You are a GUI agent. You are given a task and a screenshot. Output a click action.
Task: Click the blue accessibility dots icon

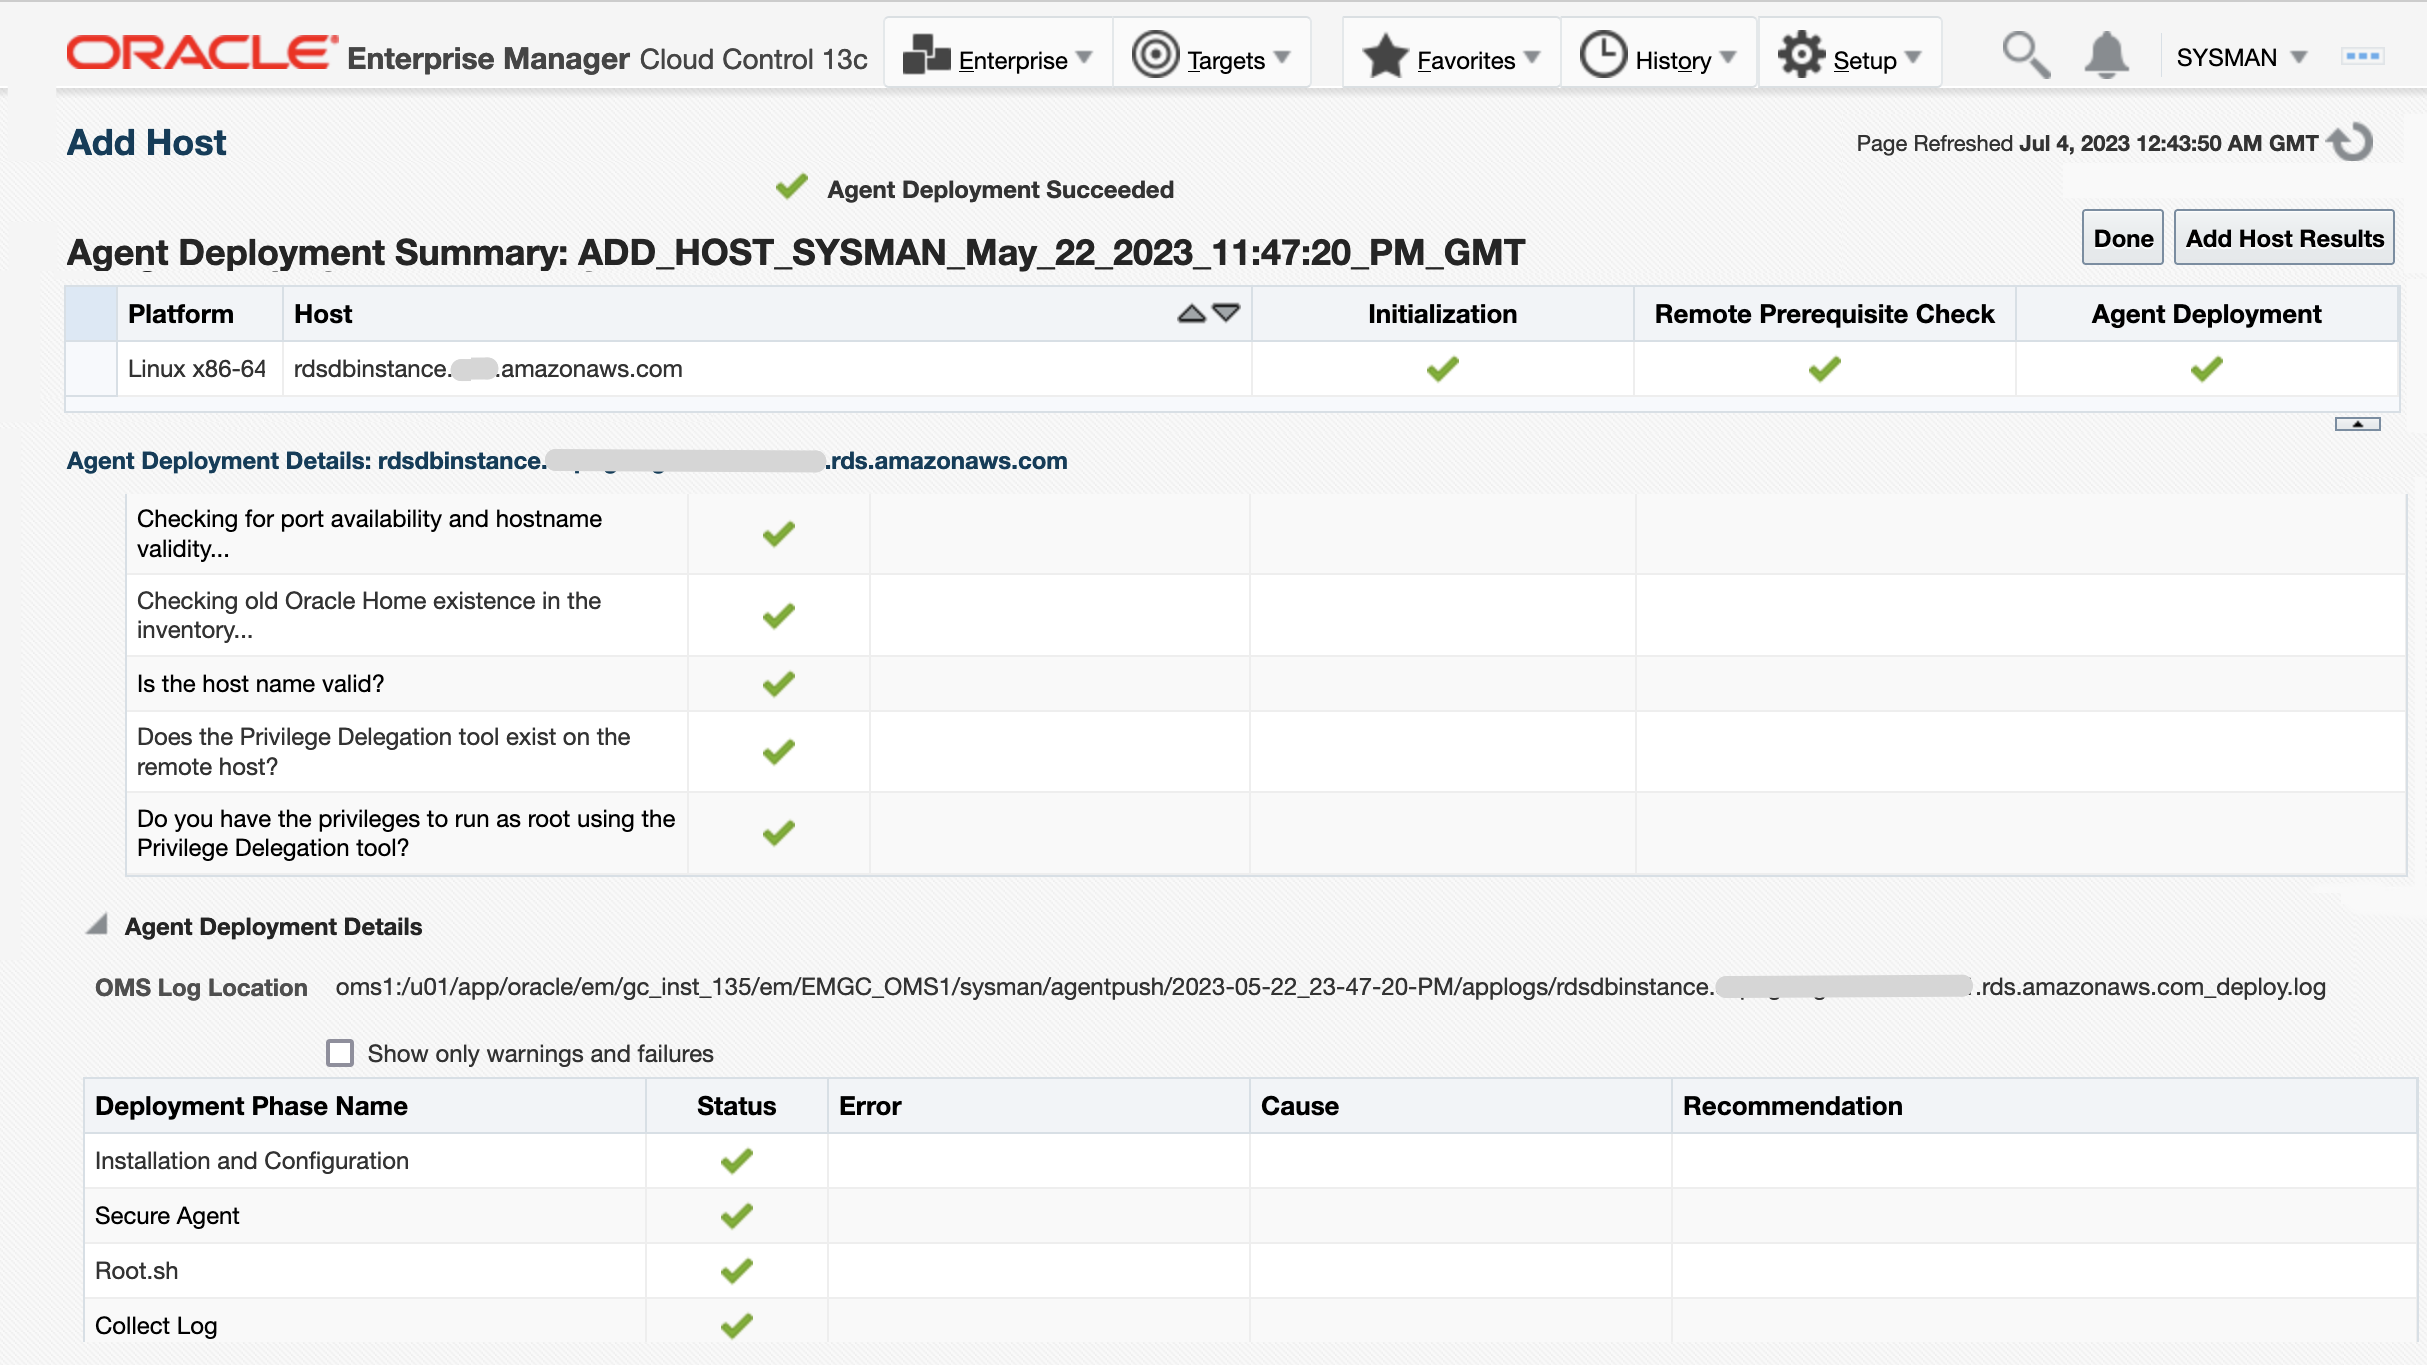pos(2362,57)
